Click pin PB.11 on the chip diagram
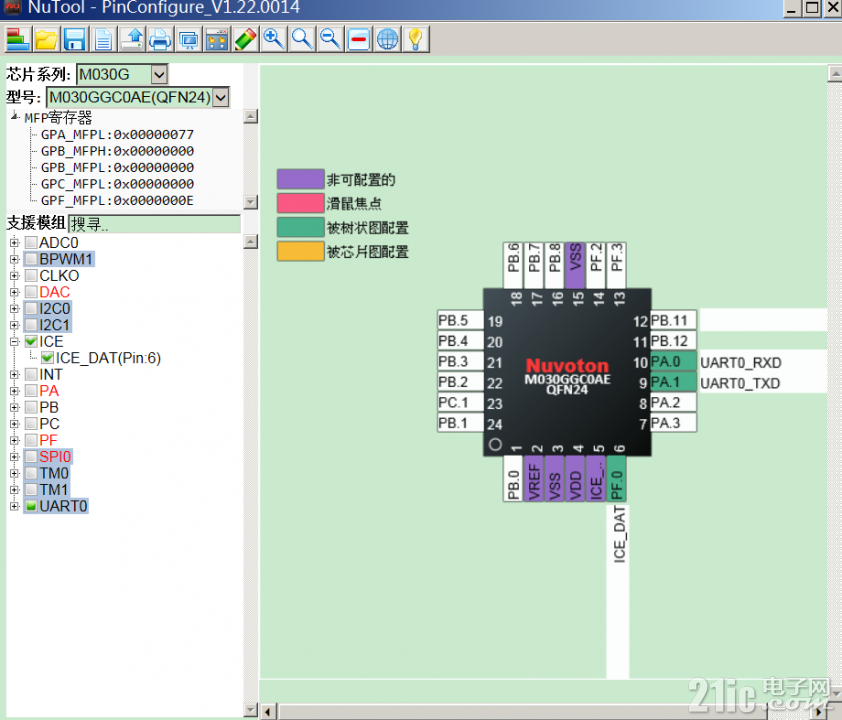 (673, 321)
